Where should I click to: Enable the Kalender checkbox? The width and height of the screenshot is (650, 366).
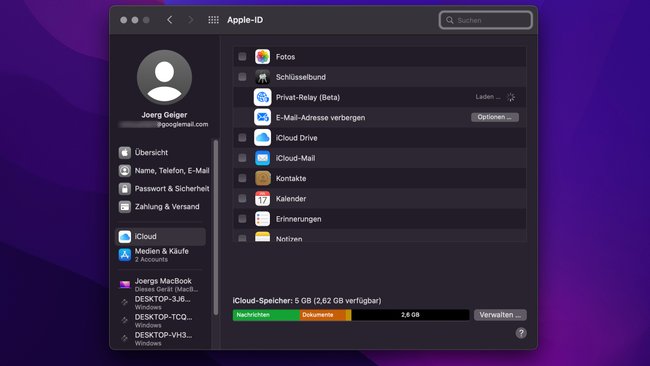pyautogui.click(x=243, y=199)
